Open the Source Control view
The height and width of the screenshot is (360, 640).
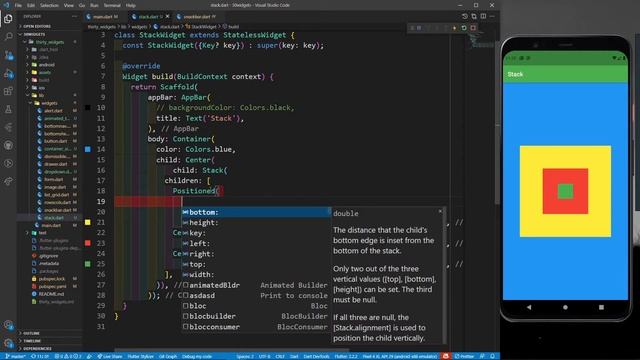point(8,55)
